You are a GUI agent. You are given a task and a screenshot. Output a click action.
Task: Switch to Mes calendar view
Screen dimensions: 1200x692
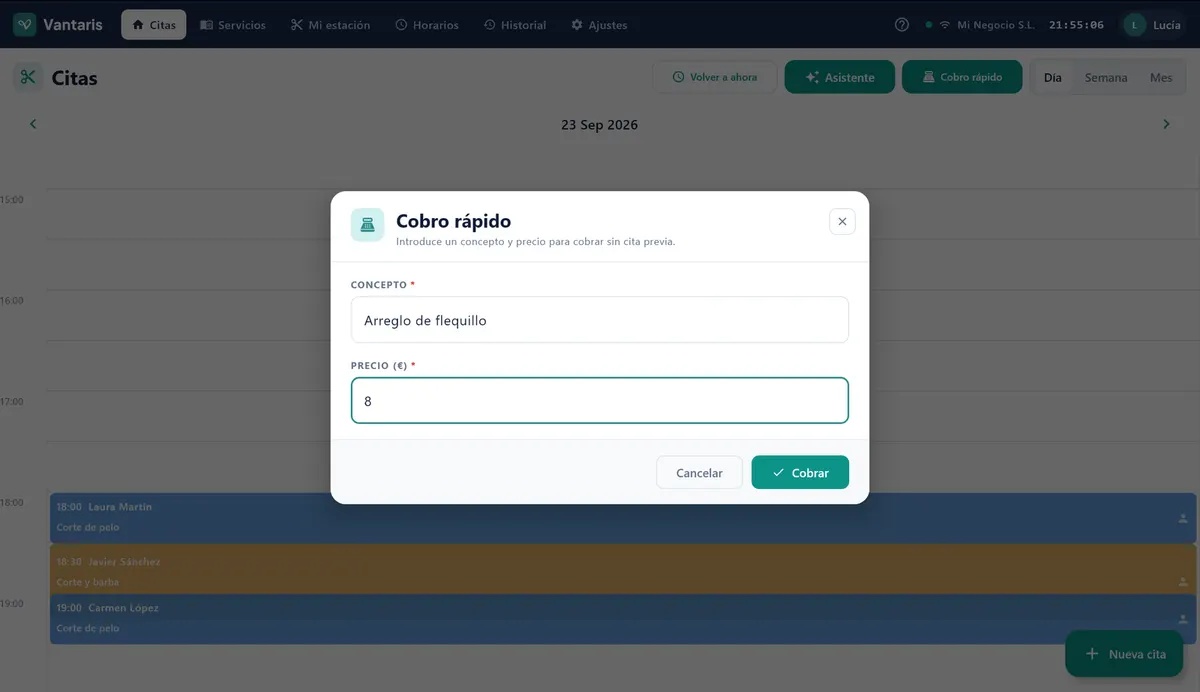click(1161, 77)
